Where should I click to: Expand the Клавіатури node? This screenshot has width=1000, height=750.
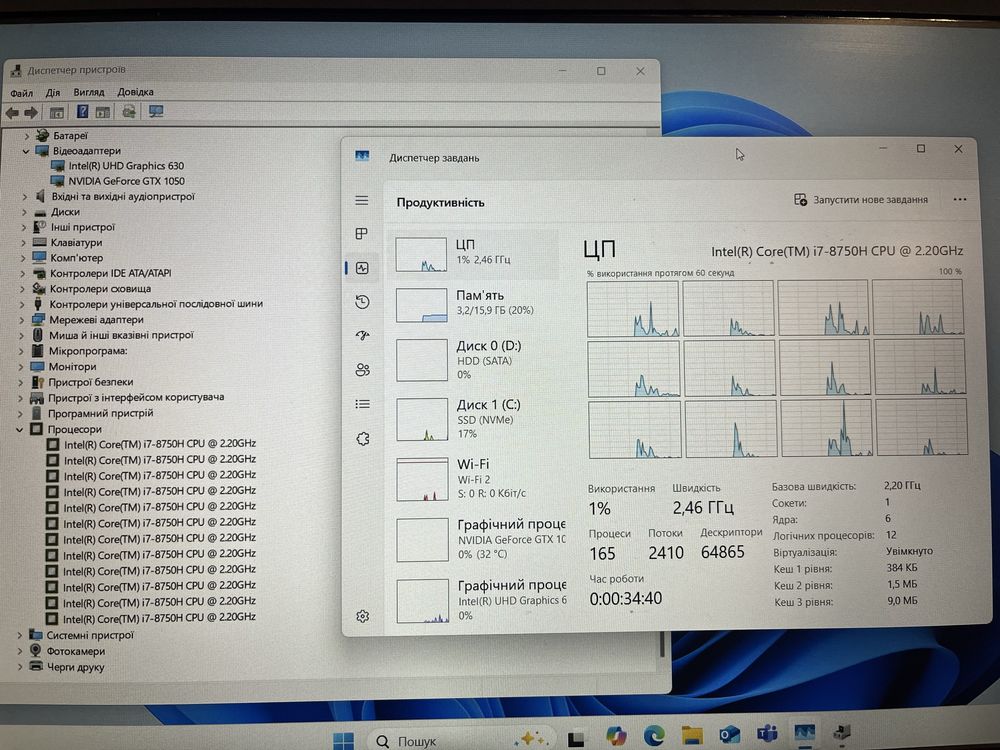pyautogui.click(x=24, y=243)
